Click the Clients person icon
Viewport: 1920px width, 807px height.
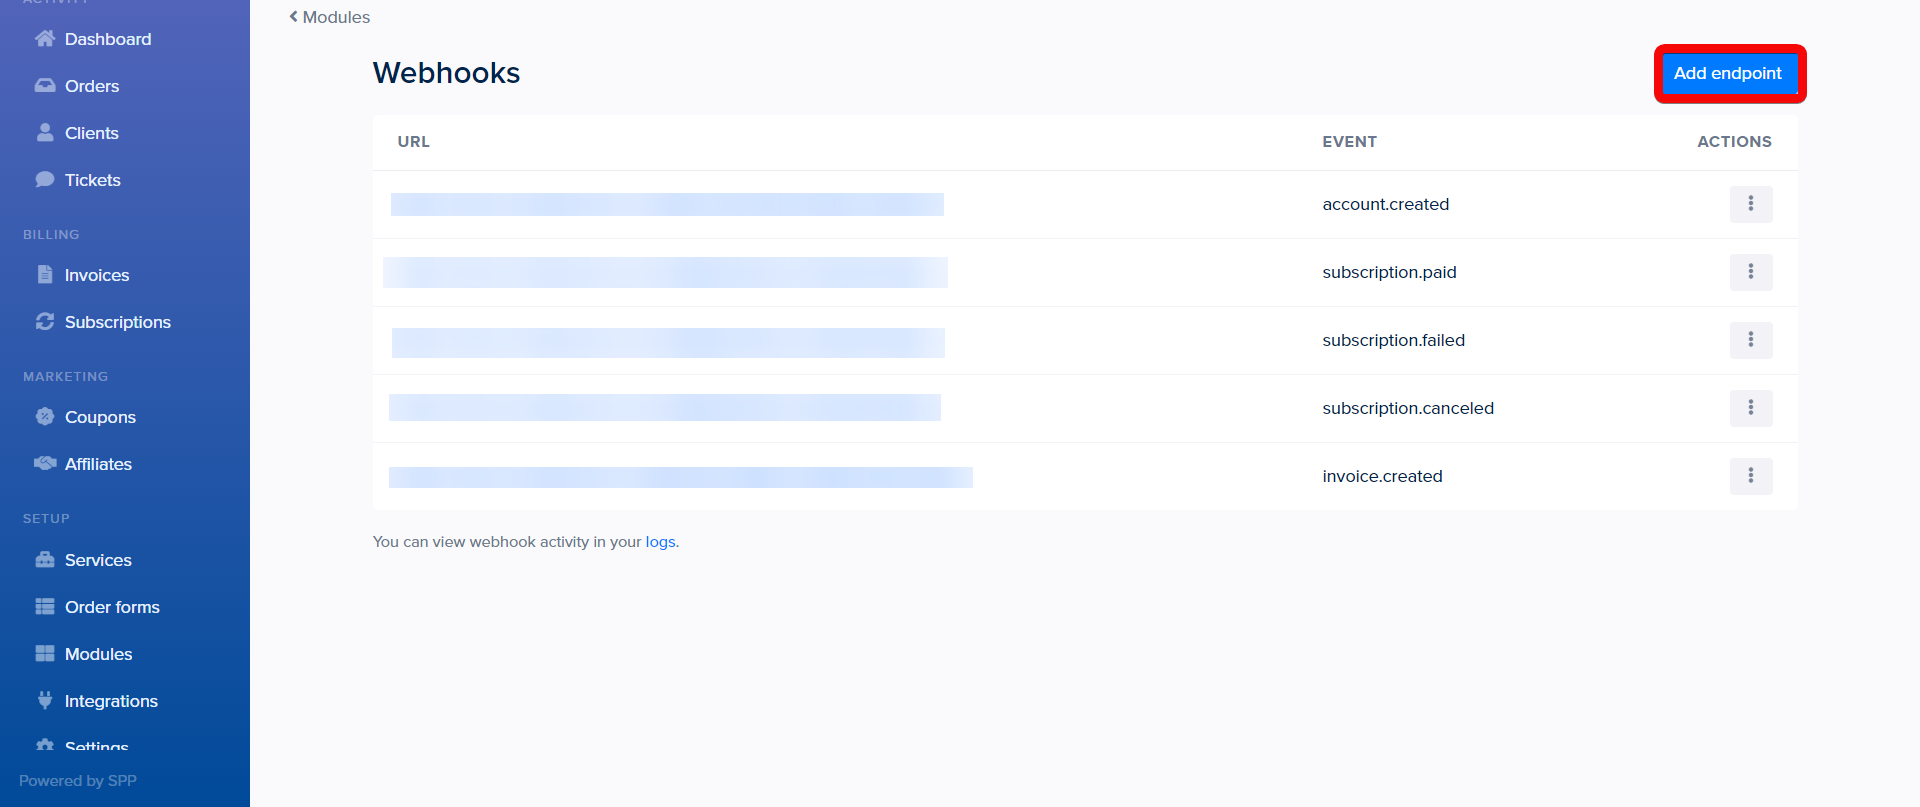click(x=45, y=132)
